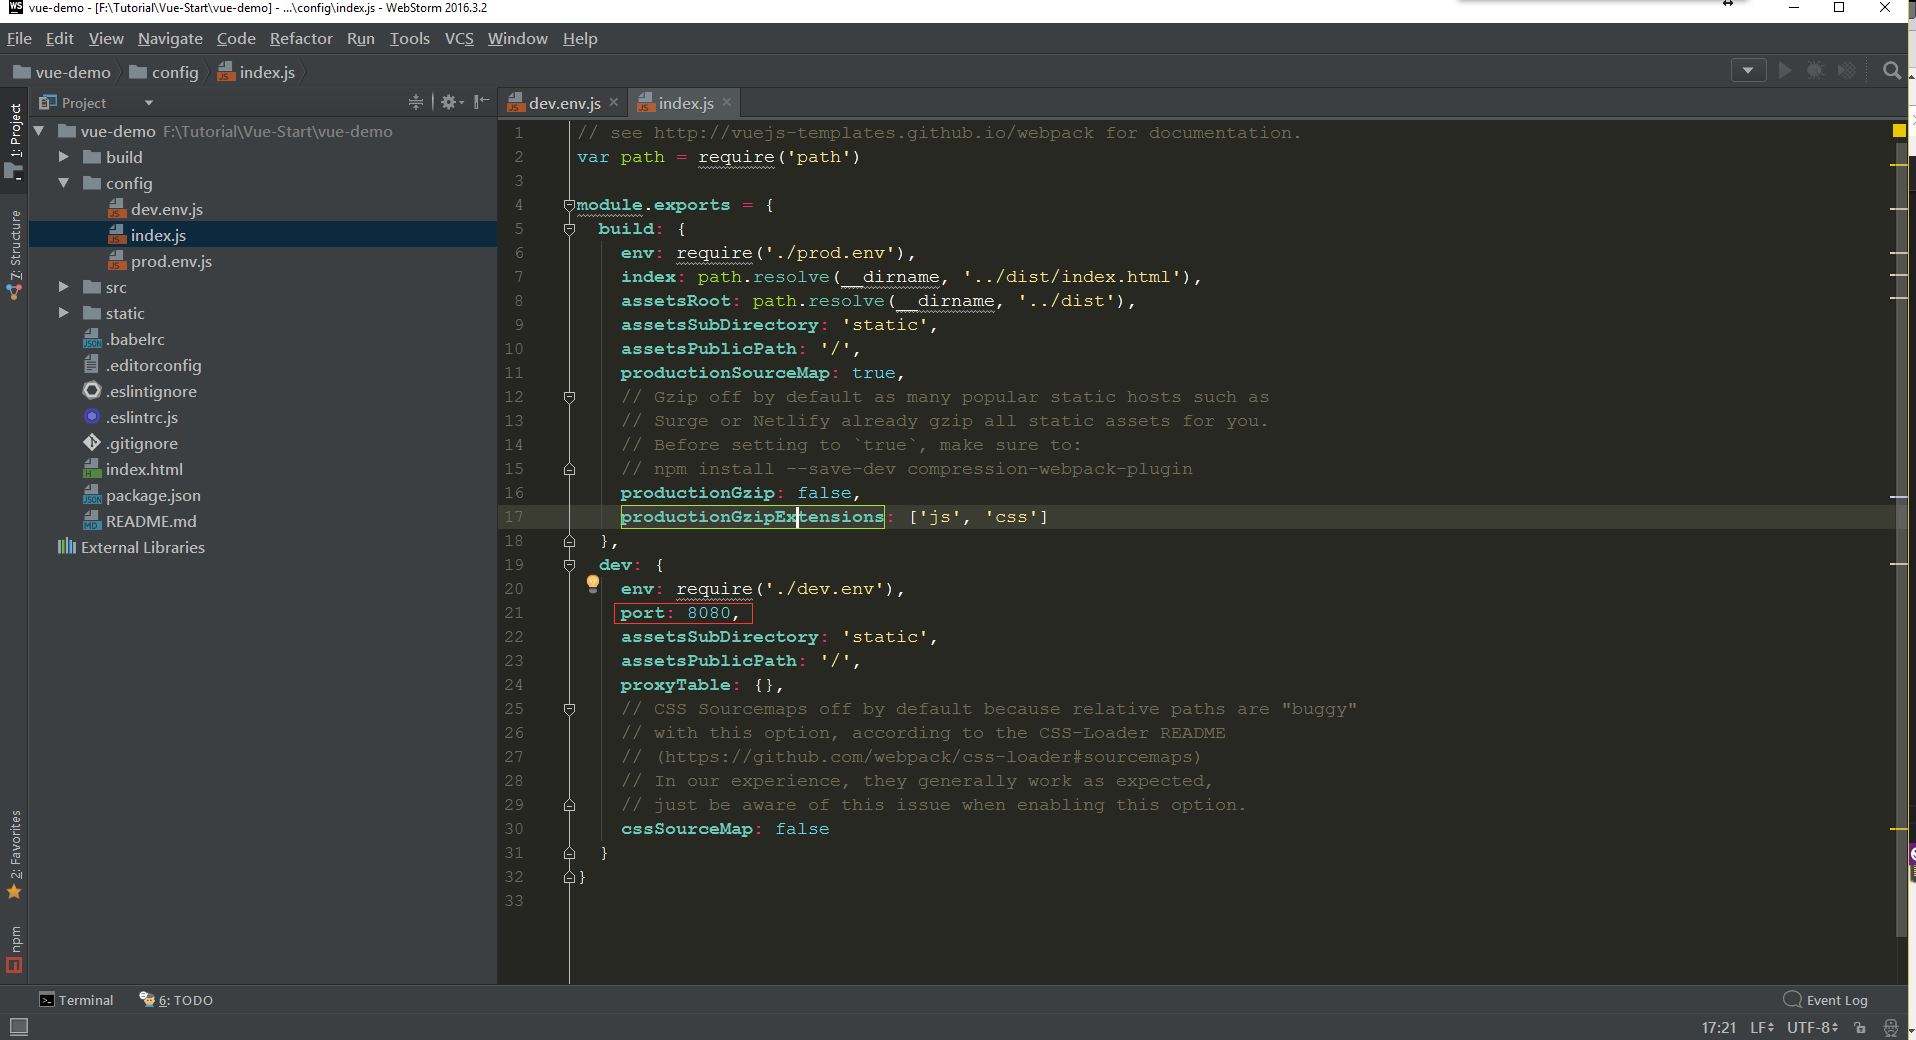Toggle the Structure side tool tab
This screenshot has width=1916, height=1040.
[x=15, y=254]
